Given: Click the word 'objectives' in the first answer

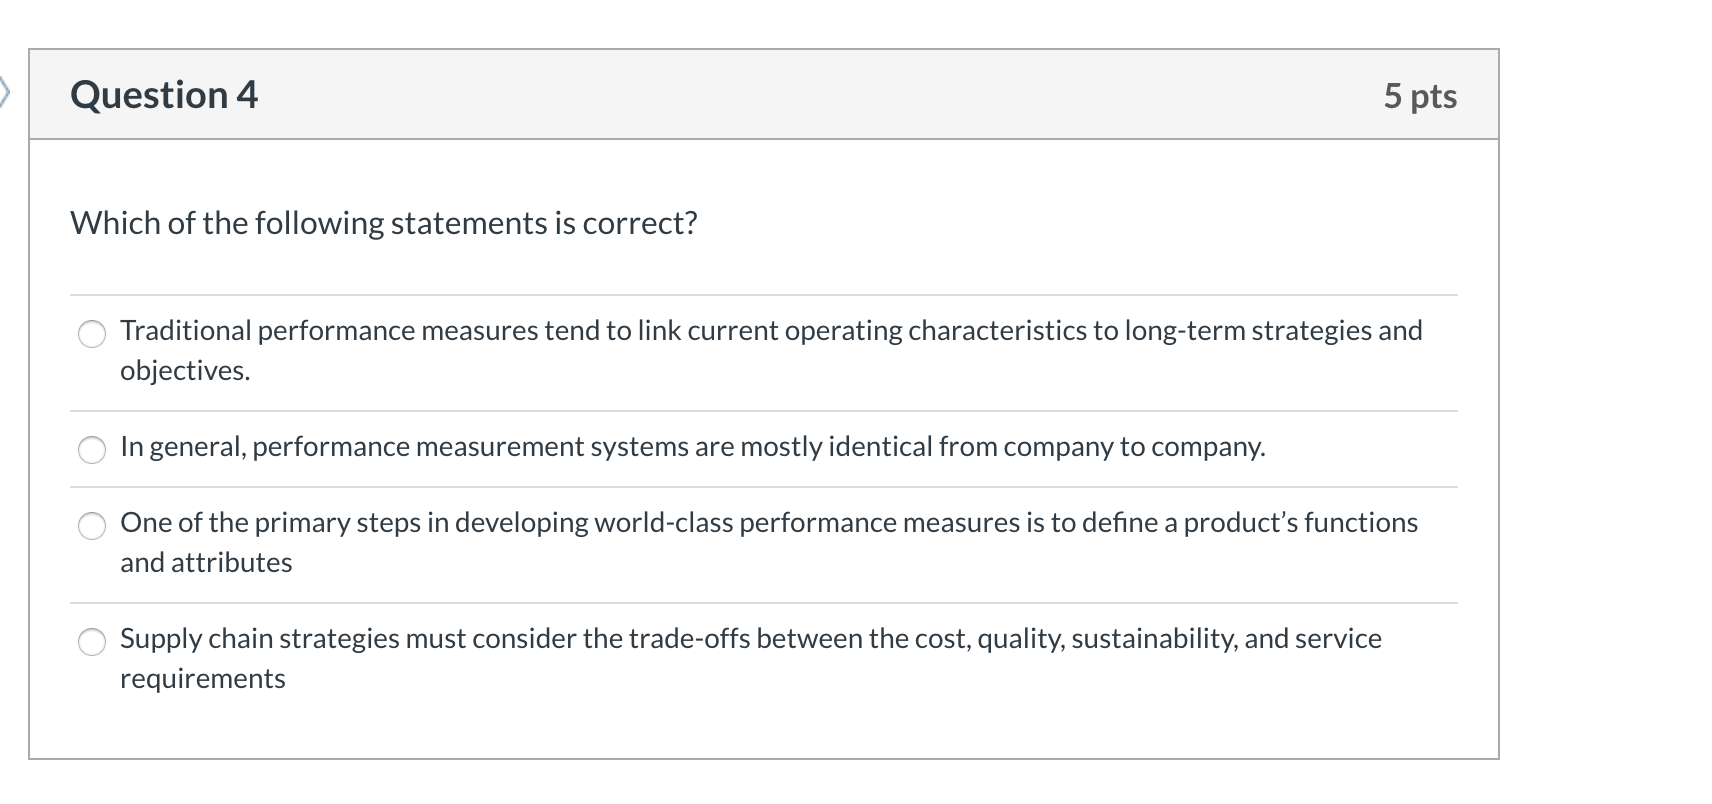Looking at the screenshot, I should click(x=183, y=371).
